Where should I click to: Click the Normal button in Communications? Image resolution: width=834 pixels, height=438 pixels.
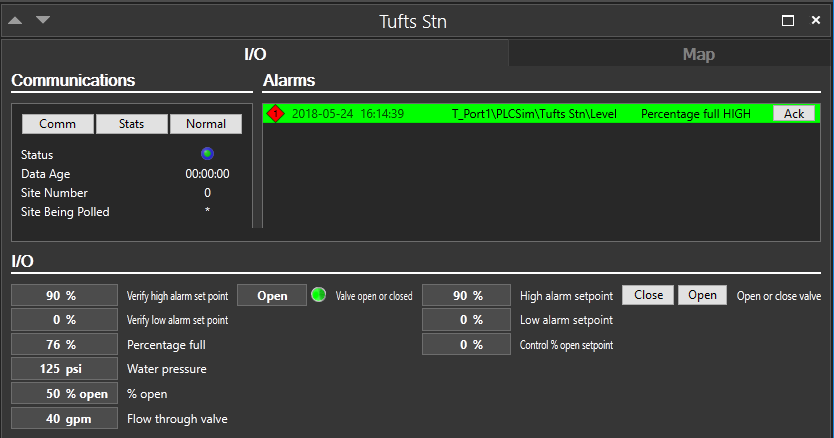[205, 124]
